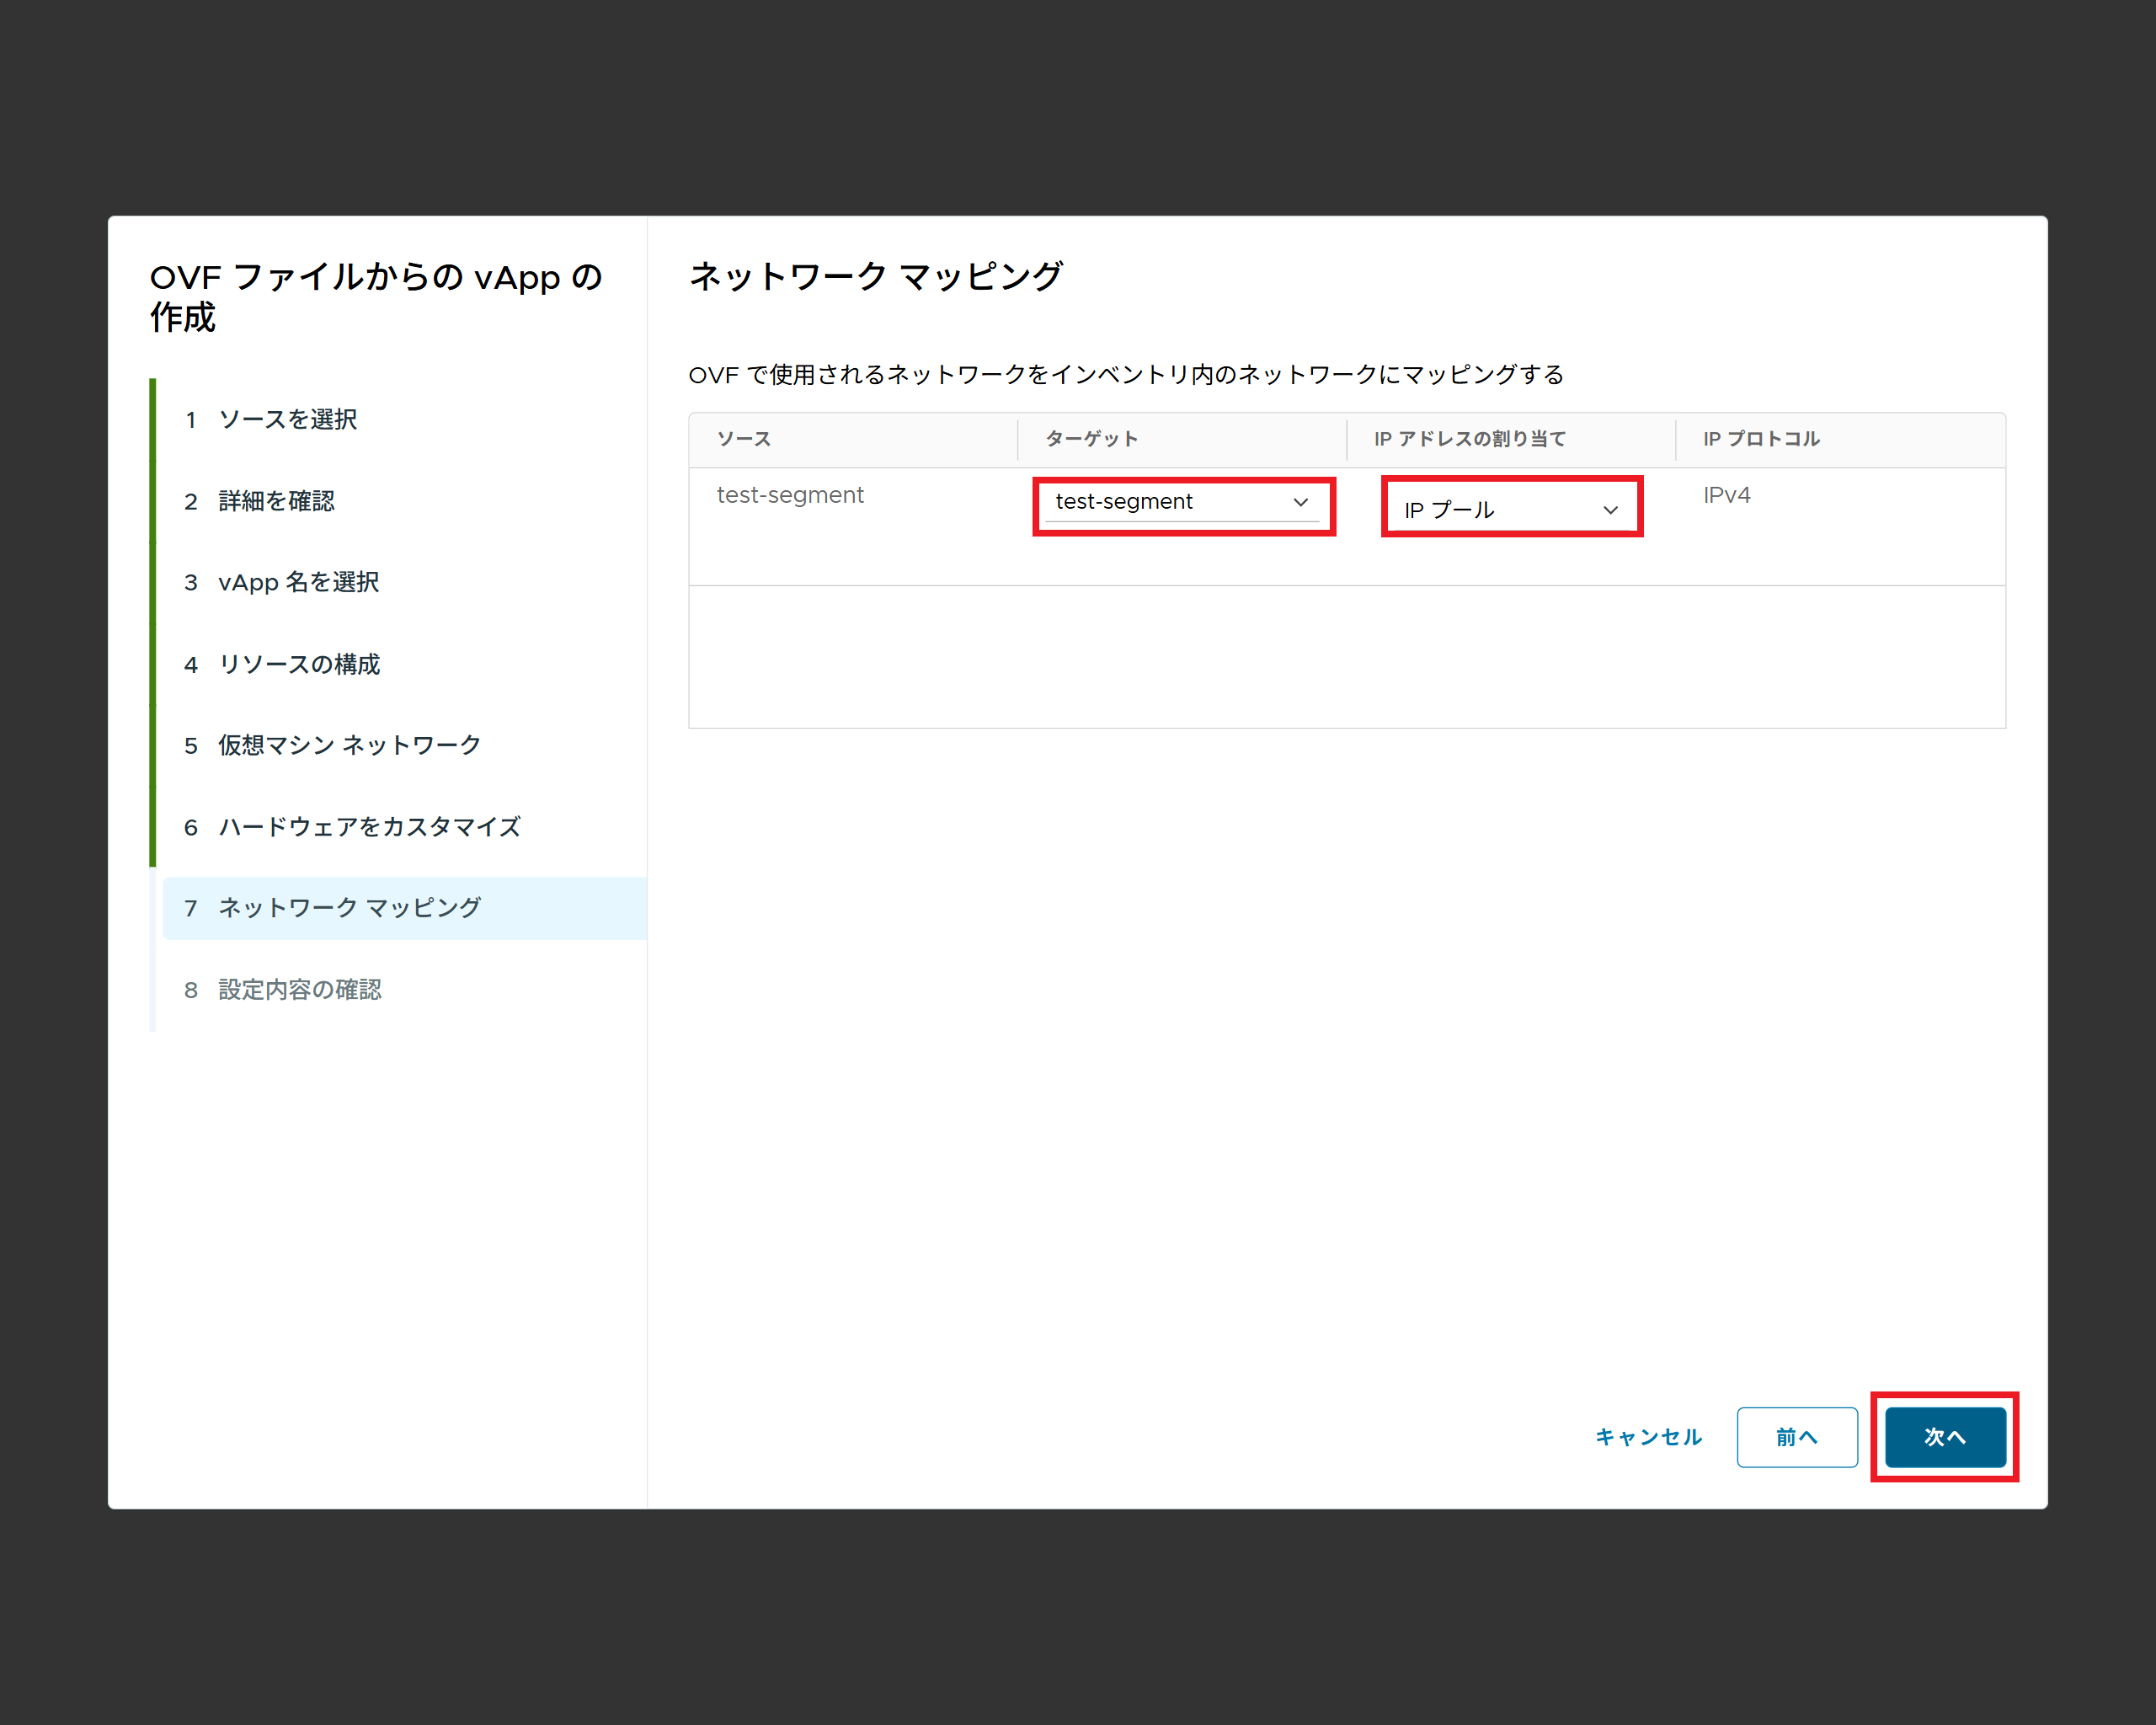Image resolution: width=2156 pixels, height=1725 pixels.
Task: Click the test-segment source cell
Action: 790,496
